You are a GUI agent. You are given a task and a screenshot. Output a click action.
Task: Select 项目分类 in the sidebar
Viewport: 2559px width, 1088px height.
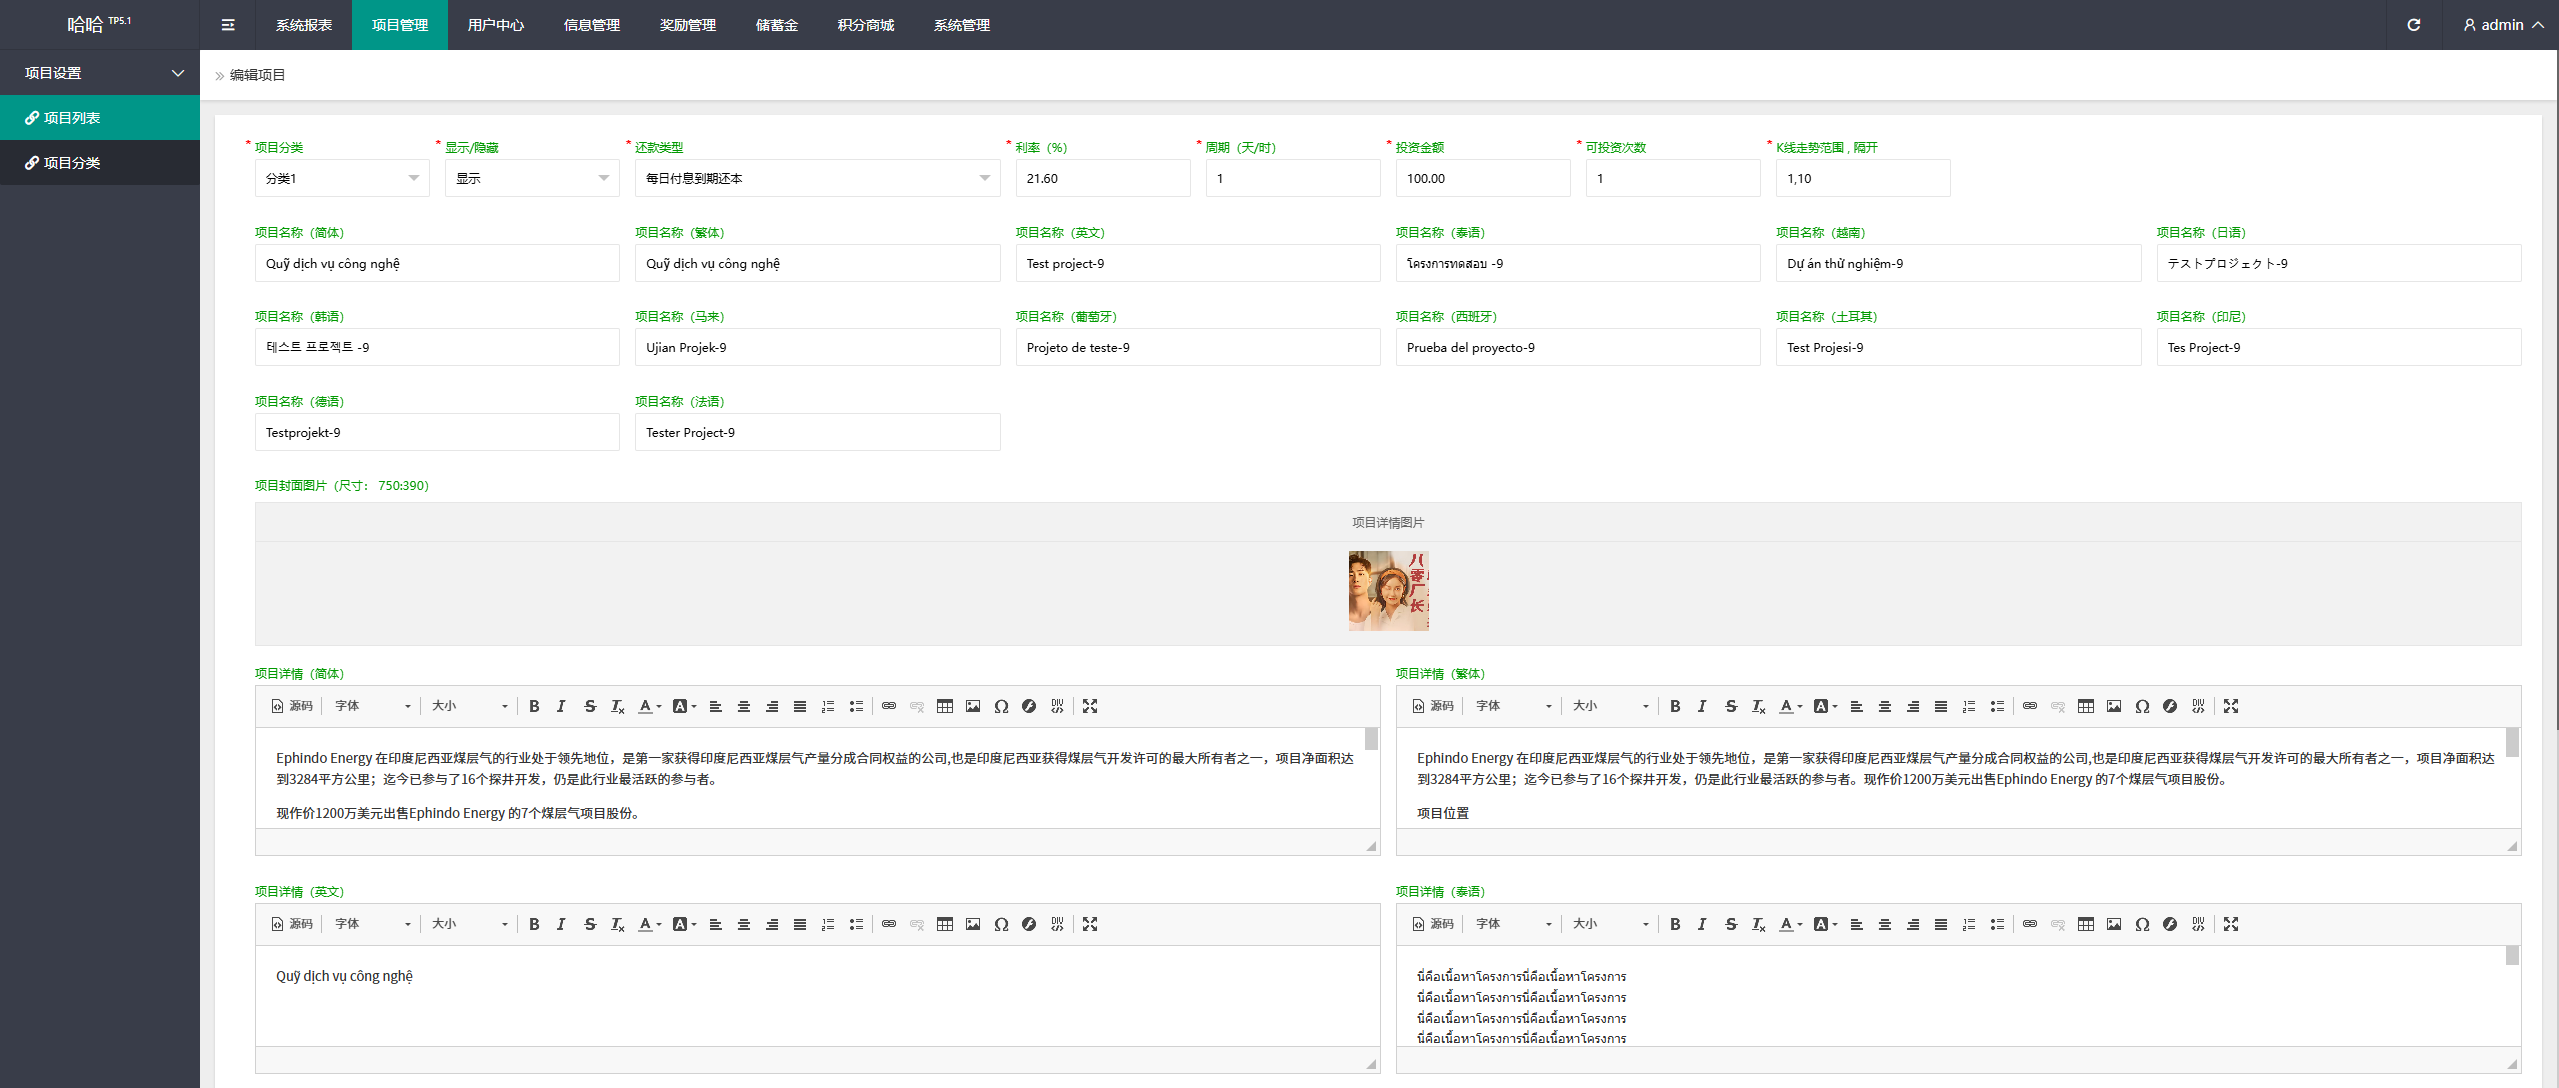100,163
